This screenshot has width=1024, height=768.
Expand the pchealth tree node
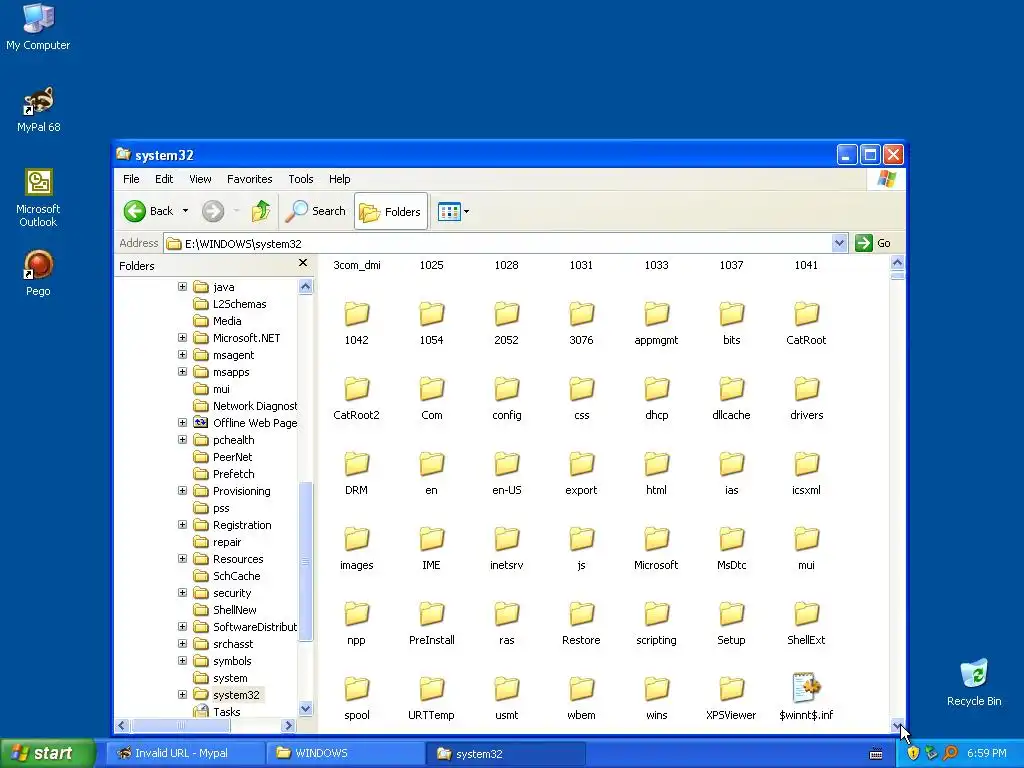tap(182, 440)
